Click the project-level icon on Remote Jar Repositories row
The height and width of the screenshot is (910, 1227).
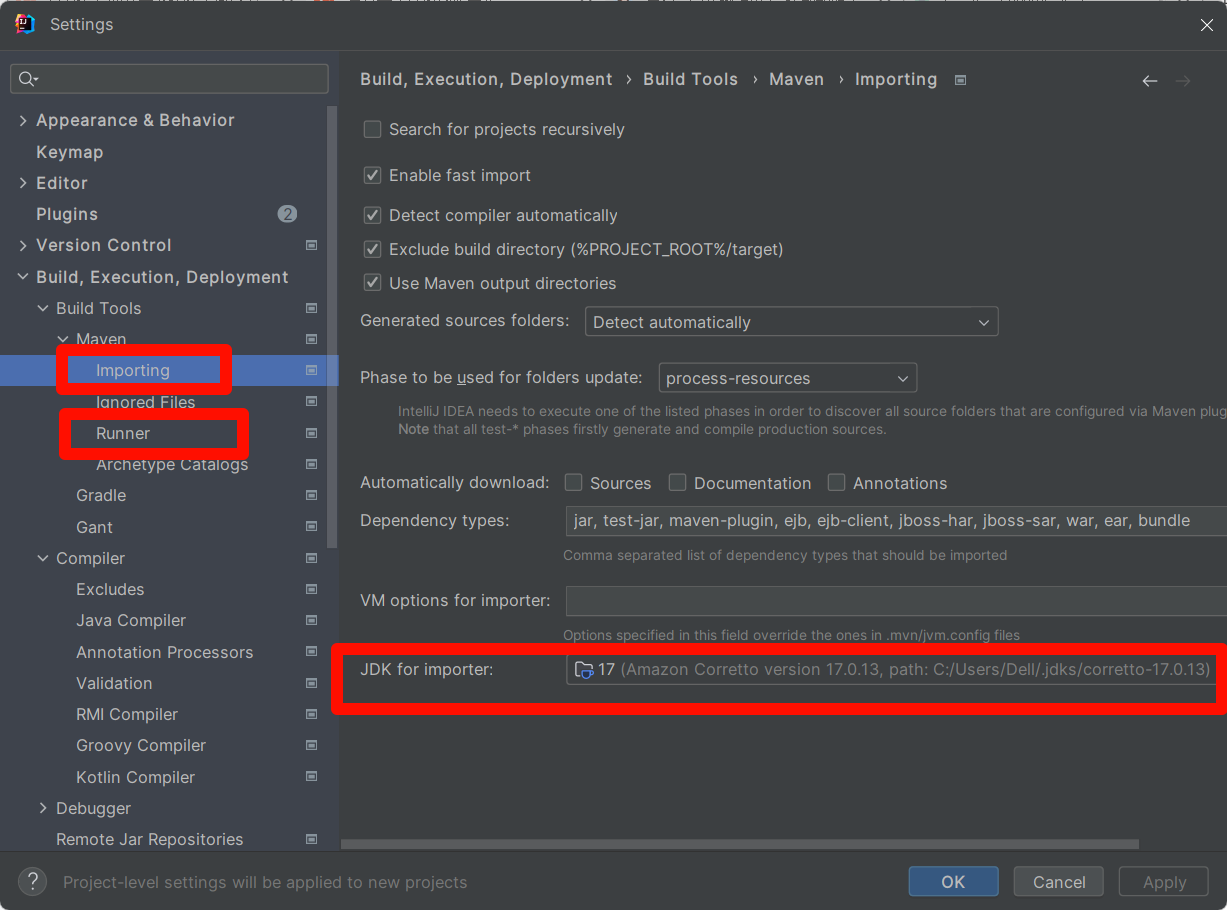(x=312, y=839)
